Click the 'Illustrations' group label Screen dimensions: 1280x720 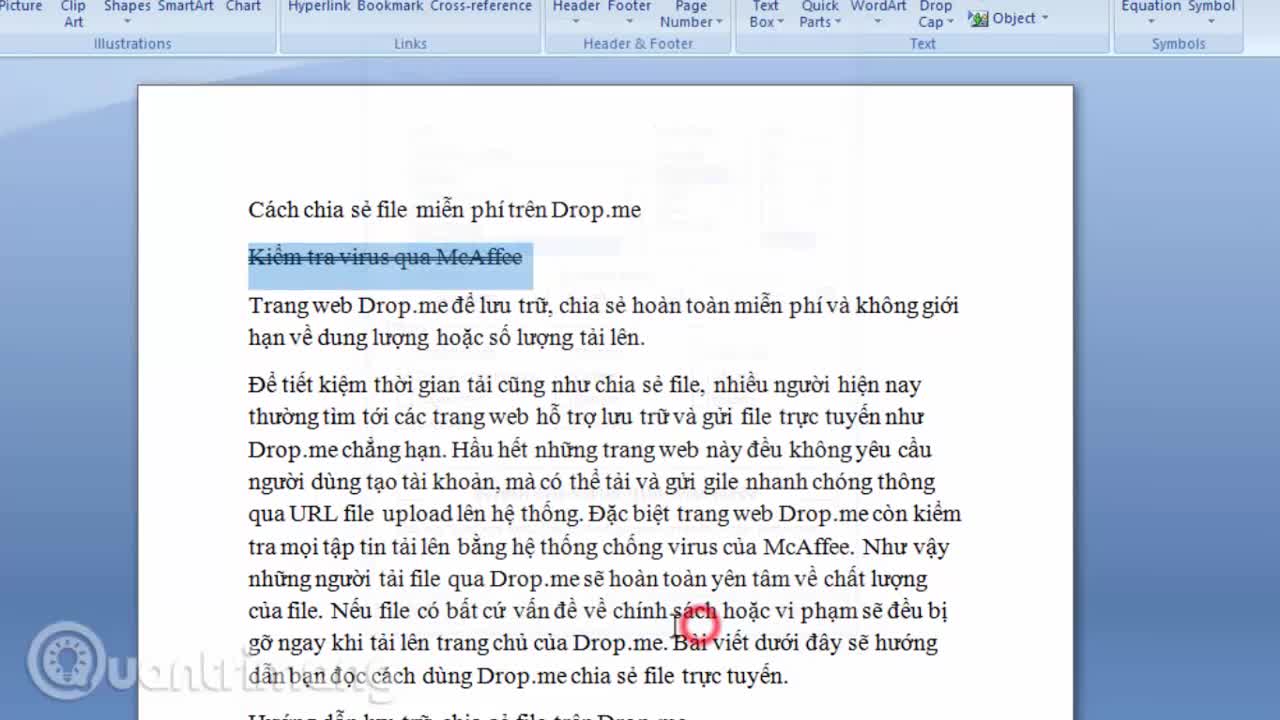pos(132,44)
